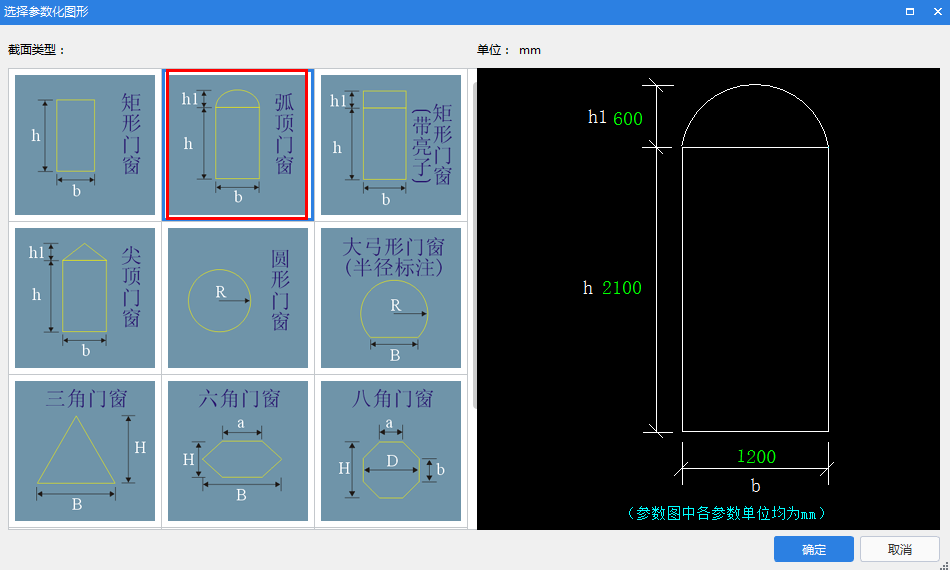The width and height of the screenshot is (950, 570).
Task: Choose the 大弓形门窗(半径标注) thumbnail
Action: click(391, 297)
